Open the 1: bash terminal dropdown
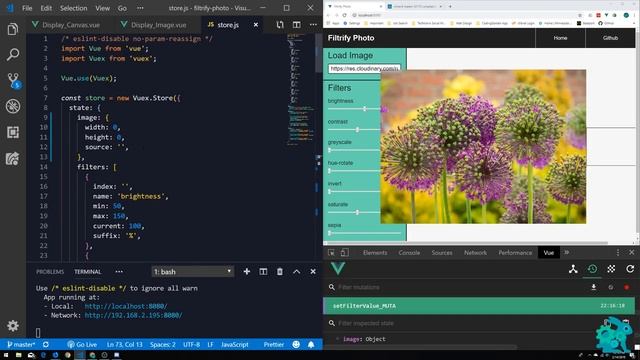This screenshot has height=360, width=640. tap(193, 271)
